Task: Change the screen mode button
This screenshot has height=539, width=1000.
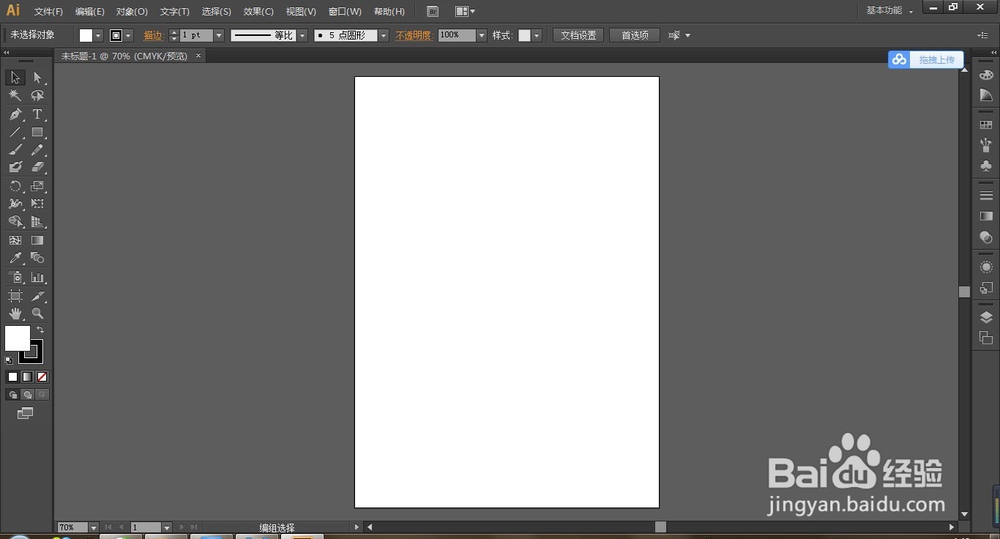Action: coord(25,413)
